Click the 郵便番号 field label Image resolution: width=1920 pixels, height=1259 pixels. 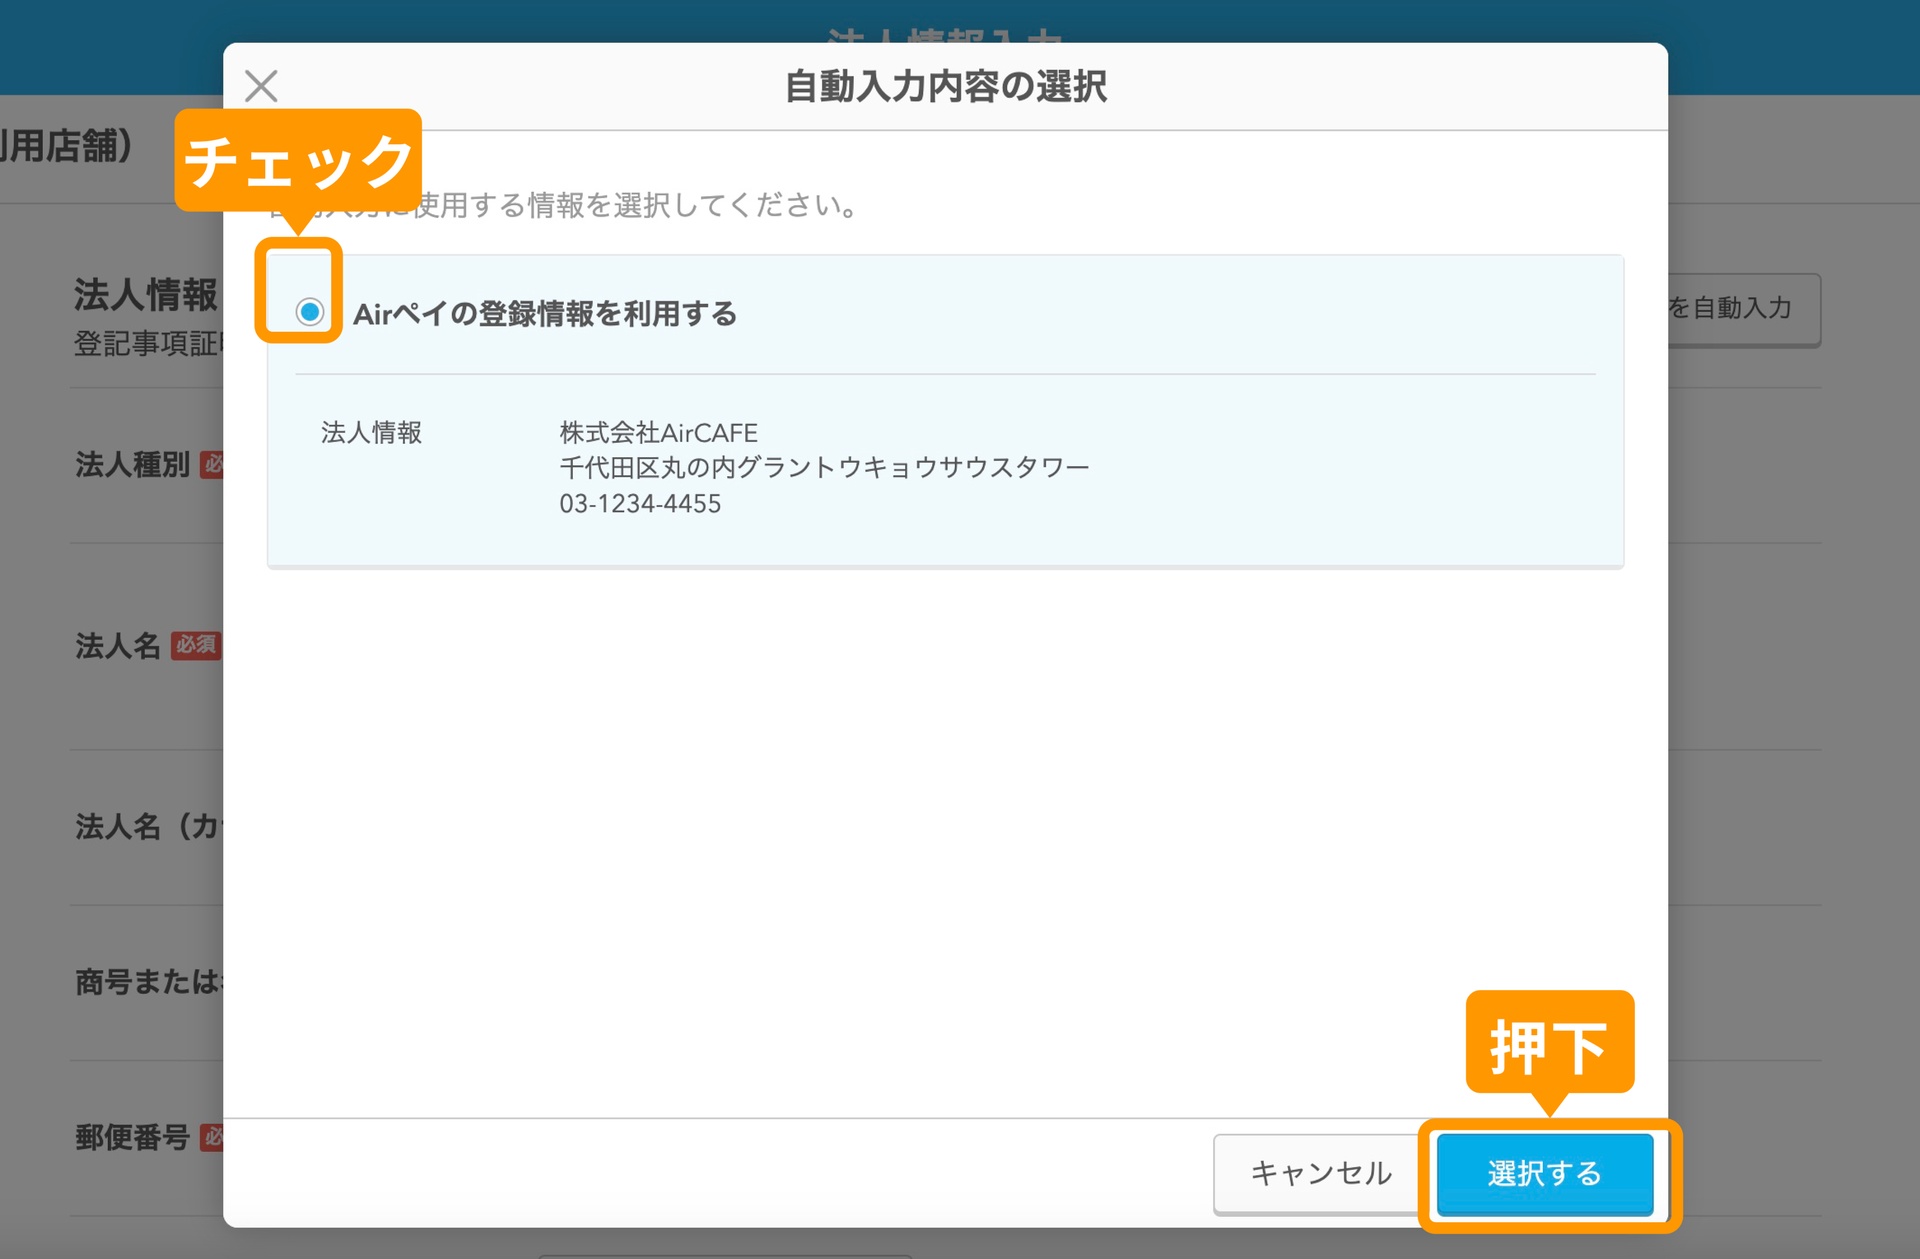(x=132, y=1136)
